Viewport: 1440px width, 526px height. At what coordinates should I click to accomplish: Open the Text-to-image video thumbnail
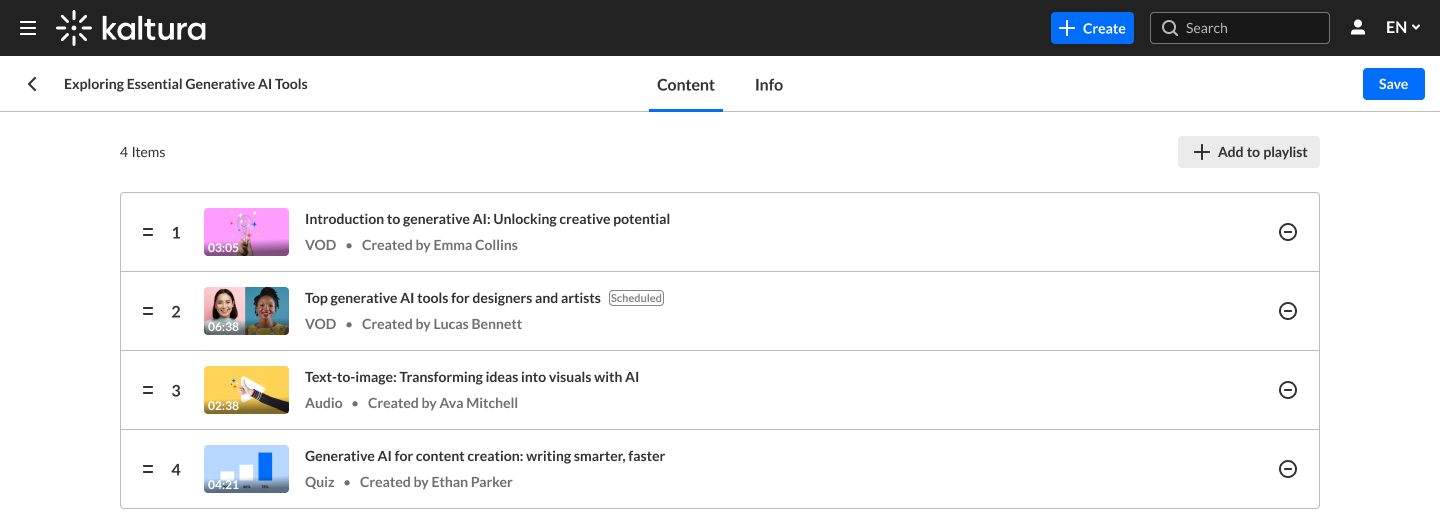[246, 390]
